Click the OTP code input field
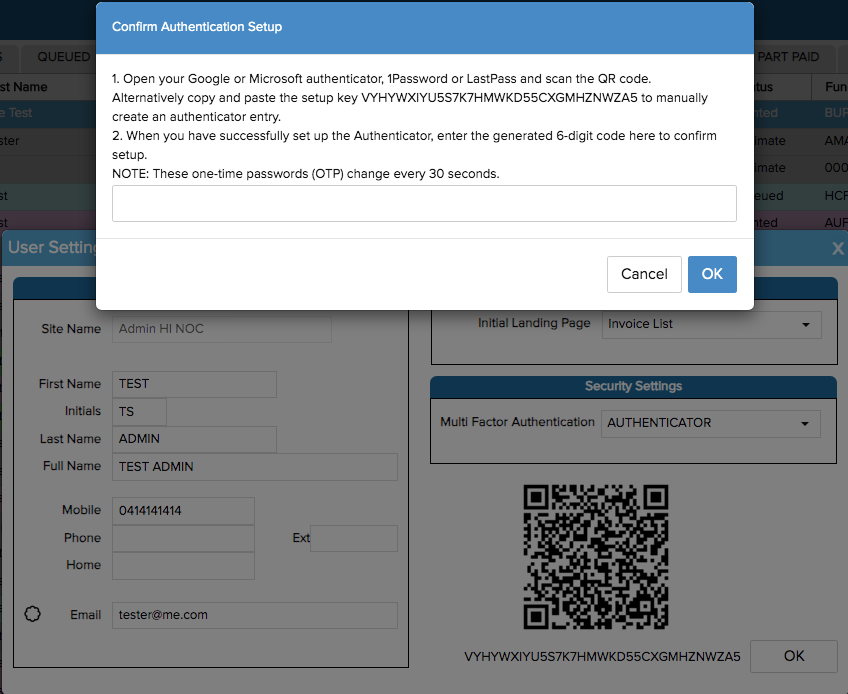The width and height of the screenshot is (848, 694). [424, 203]
